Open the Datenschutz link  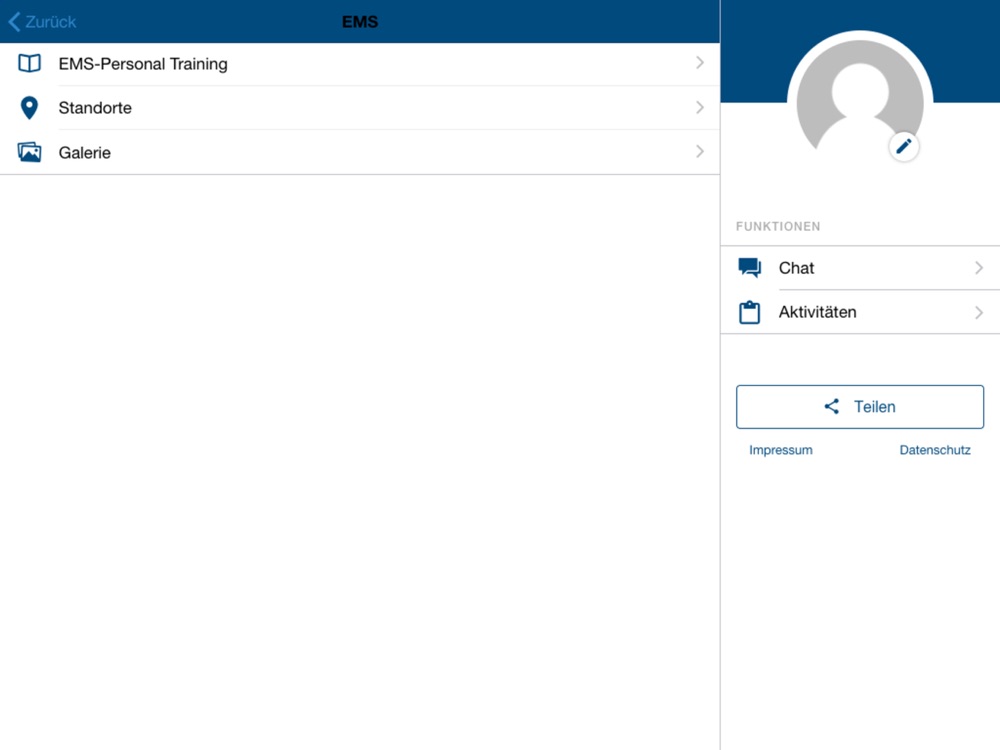[935, 450]
